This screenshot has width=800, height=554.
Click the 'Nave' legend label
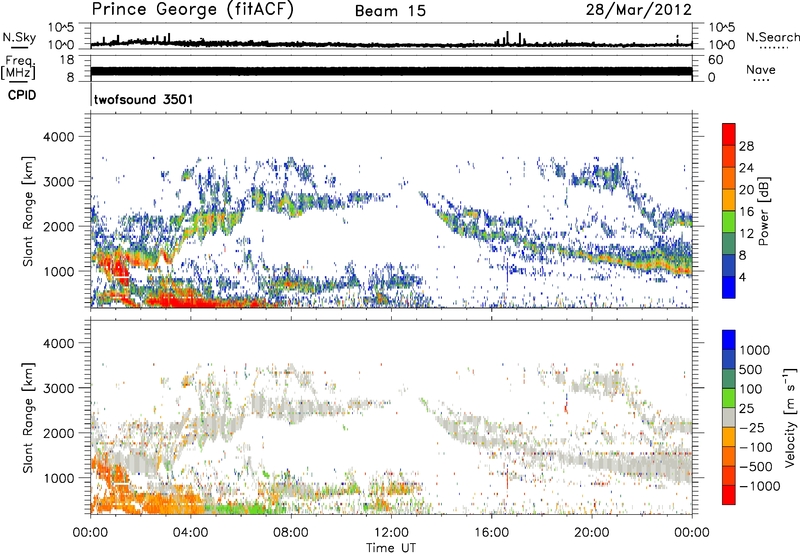coord(761,69)
